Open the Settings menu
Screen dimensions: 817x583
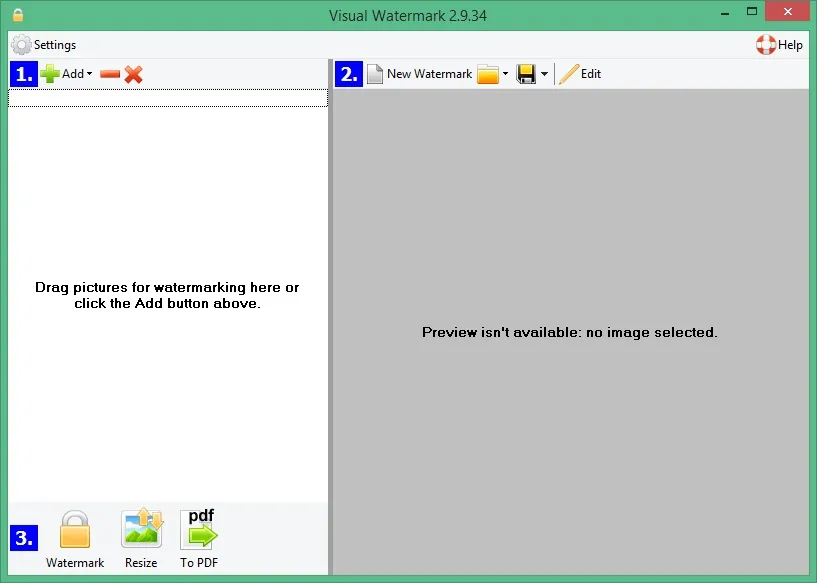pos(44,45)
